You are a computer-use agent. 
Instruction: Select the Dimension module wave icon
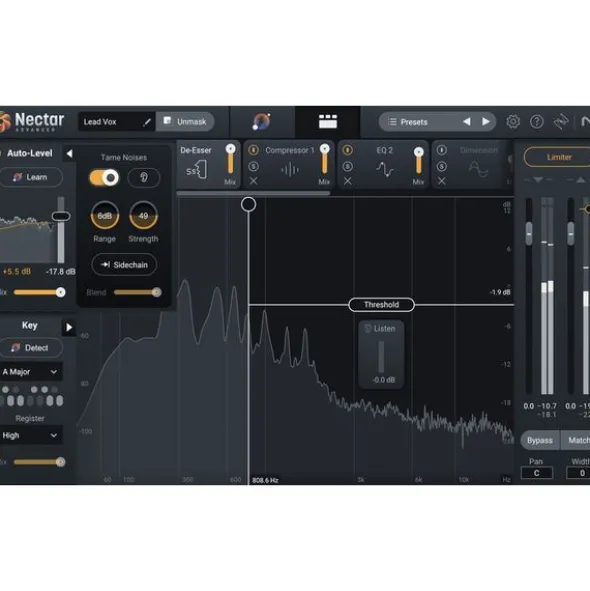point(478,170)
